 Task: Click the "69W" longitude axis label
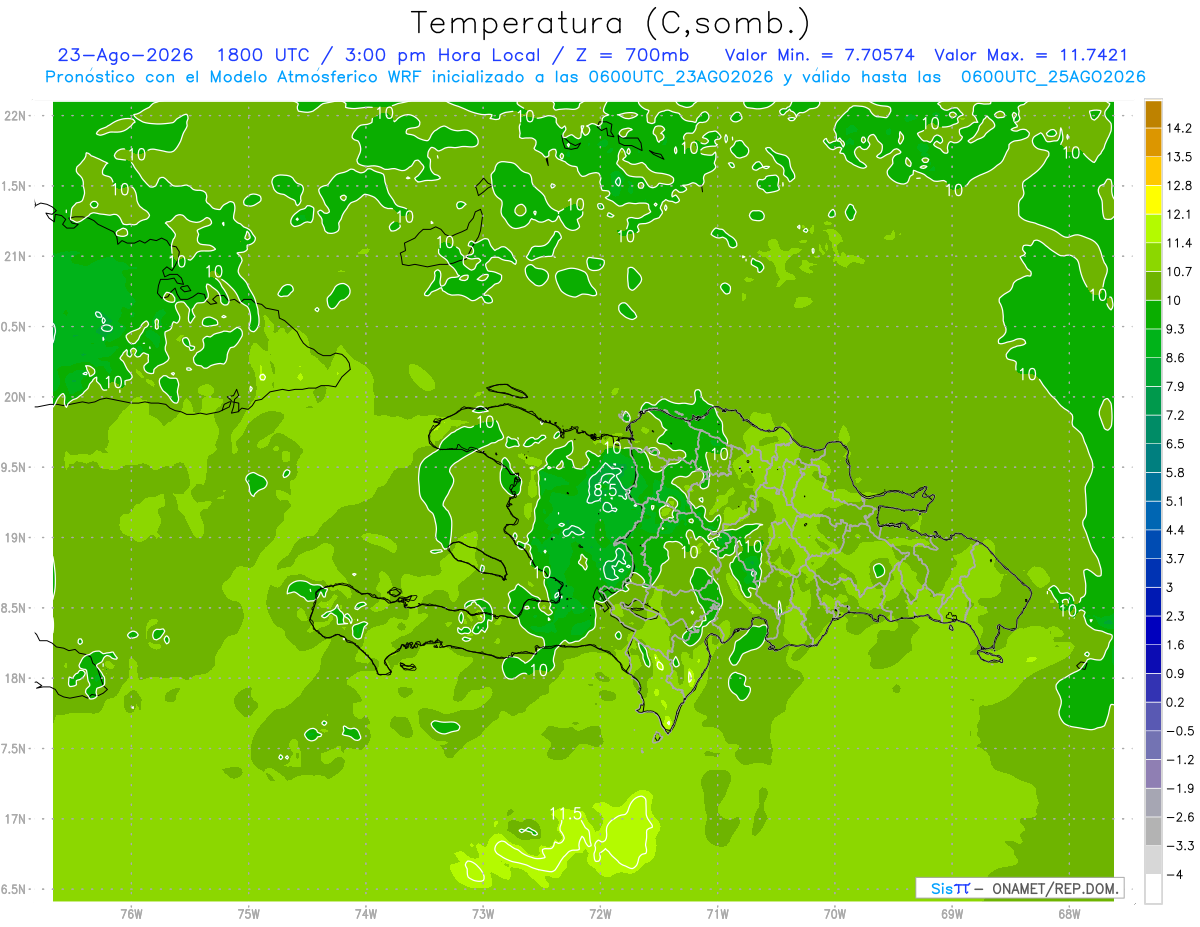click(x=952, y=913)
